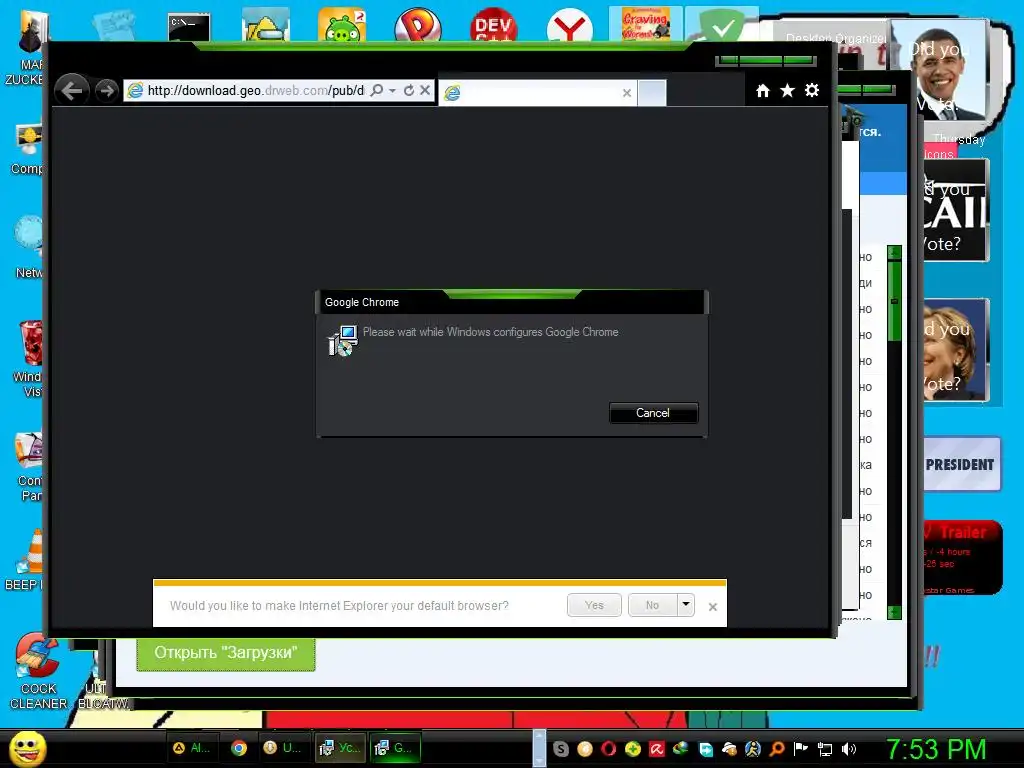Open a new tab in Internet Explorer
Viewport: 1024px width, 768px height.
[652, 93]
